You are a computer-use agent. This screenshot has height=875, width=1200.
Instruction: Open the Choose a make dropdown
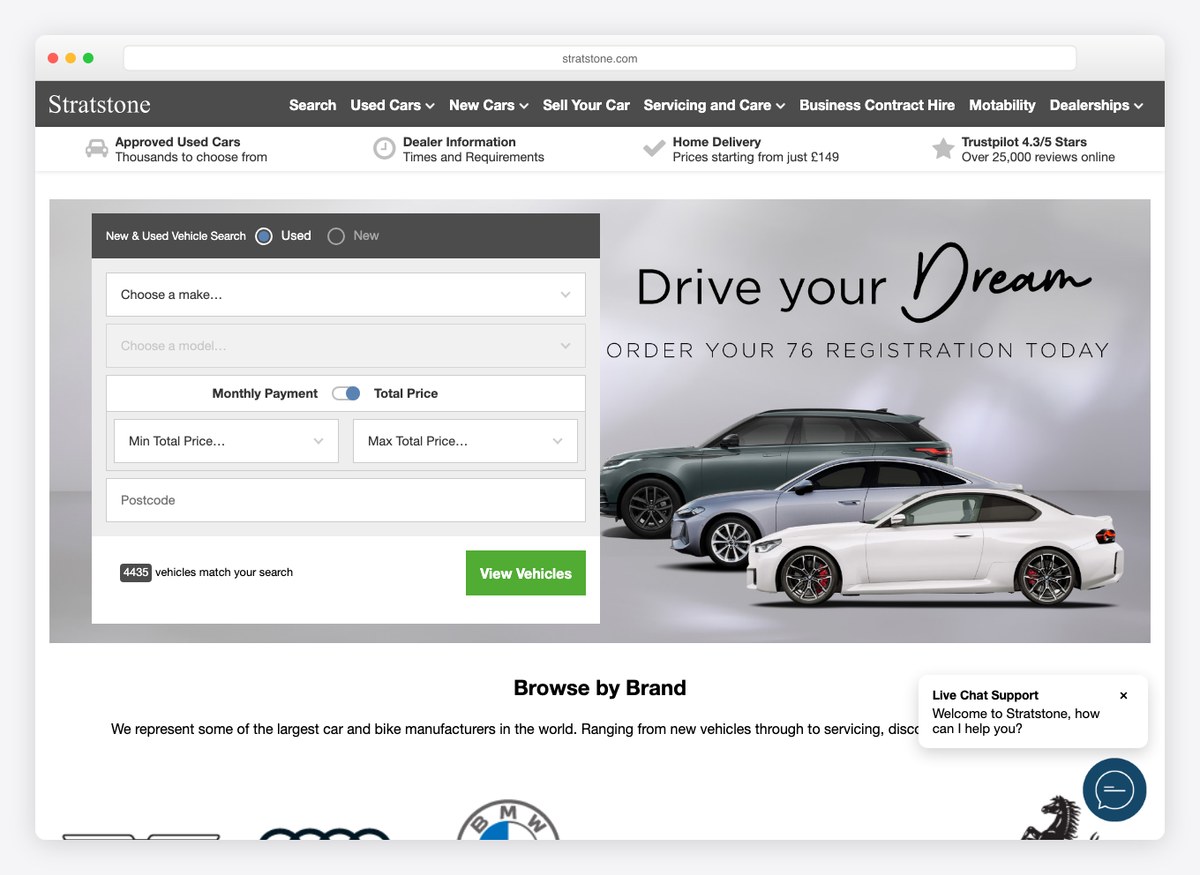(346, 295)
